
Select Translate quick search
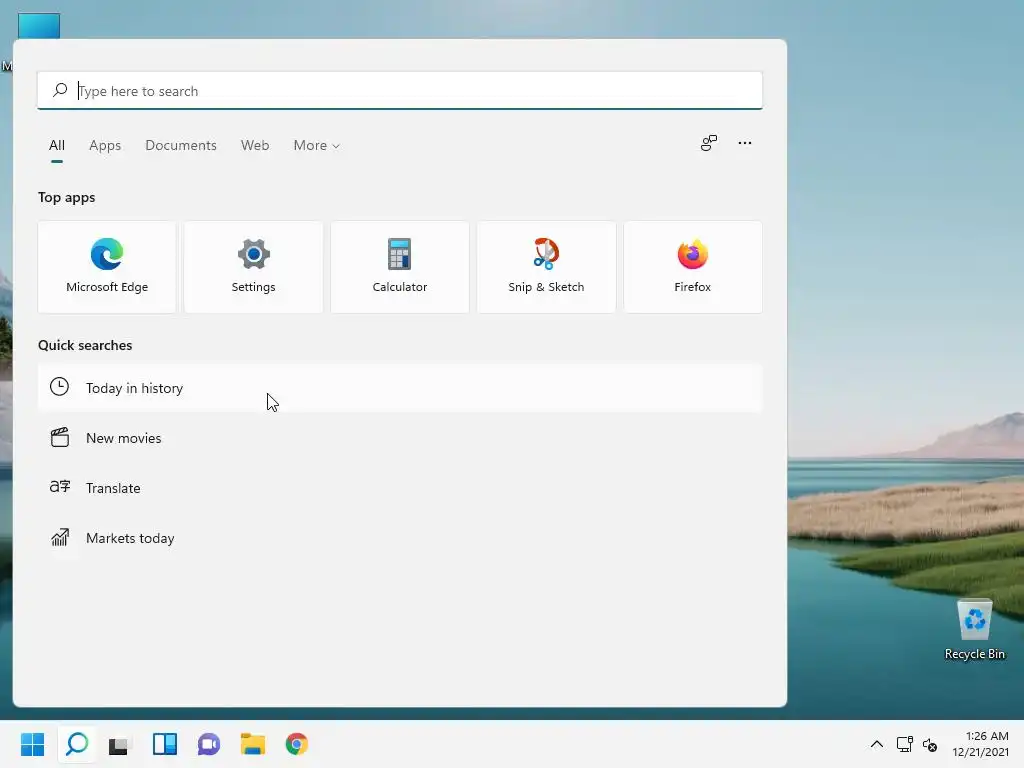(x=400, y=488)
